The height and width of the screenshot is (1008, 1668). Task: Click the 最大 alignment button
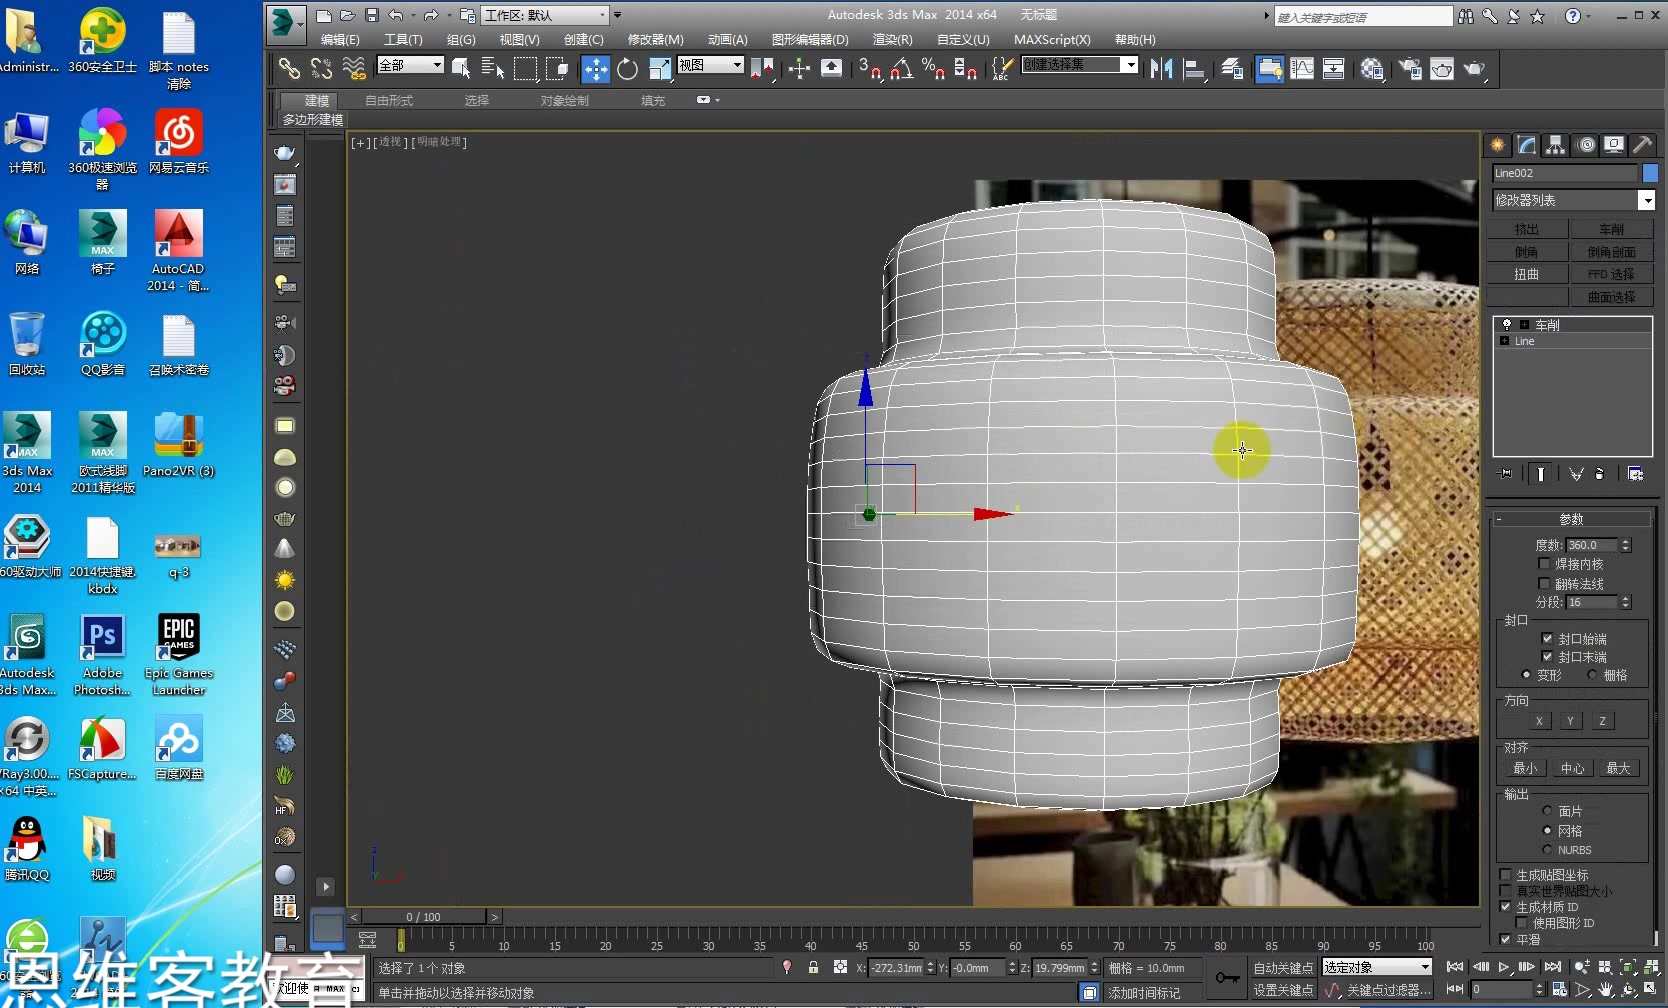pos(1619,768)
